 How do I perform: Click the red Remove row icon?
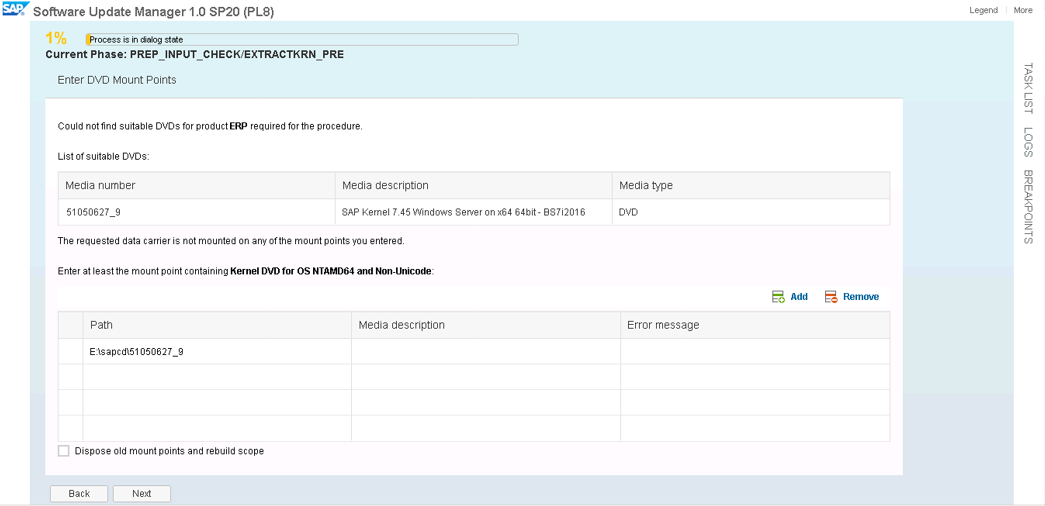830,297
